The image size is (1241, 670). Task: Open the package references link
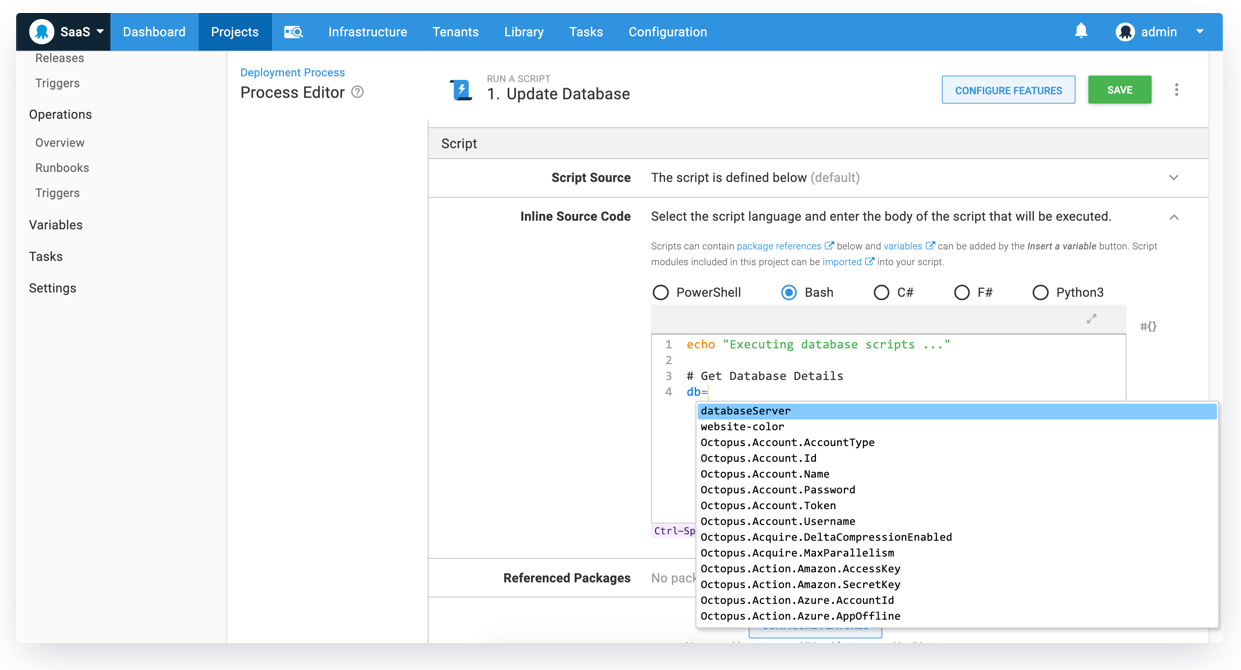pos(780,245)
